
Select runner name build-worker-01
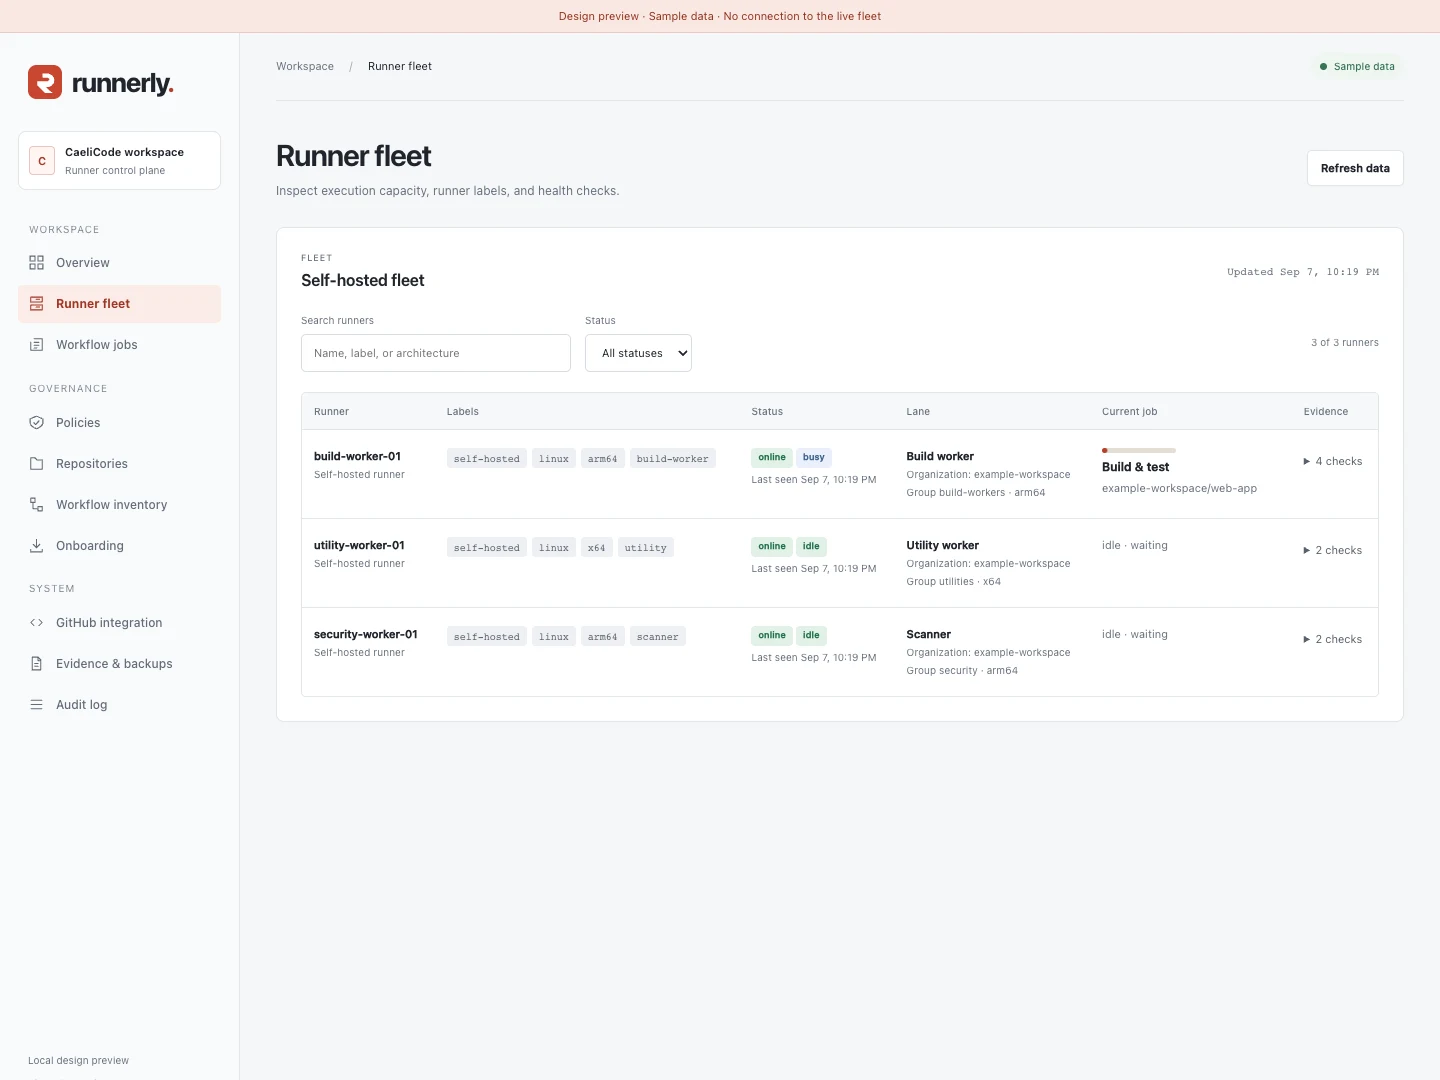[357, 456]
